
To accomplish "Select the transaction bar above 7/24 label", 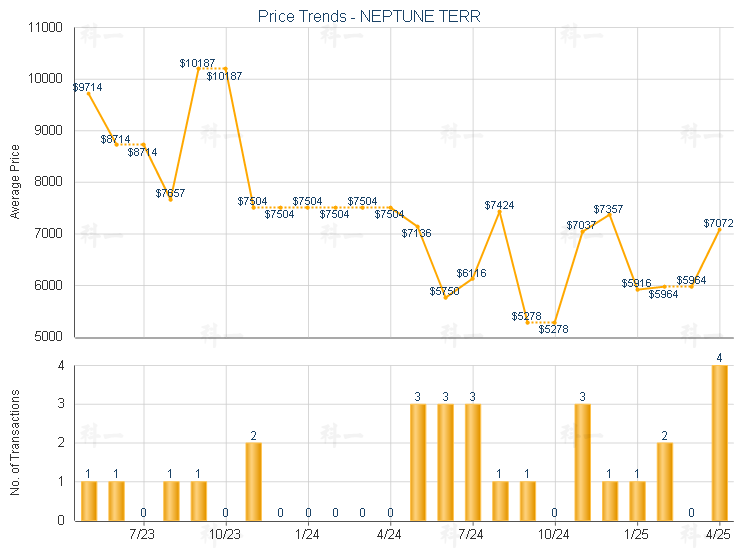I will (x=473, y=462).
